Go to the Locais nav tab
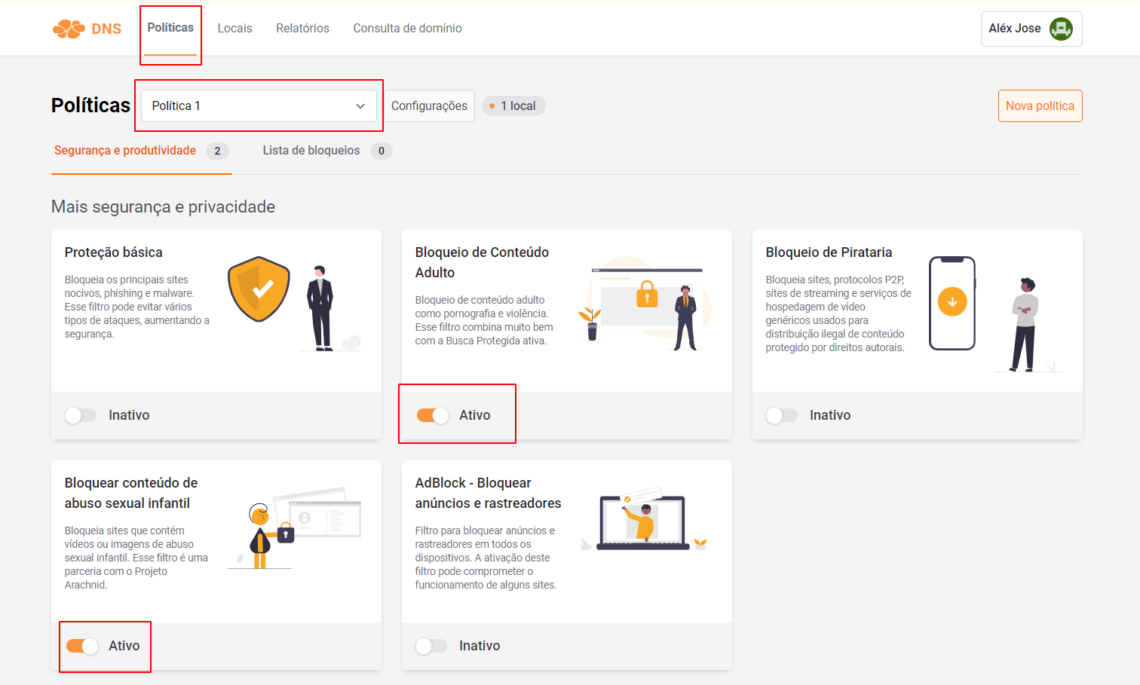Image resolution: width=1140 pixels, height=685 pixels. click(235, 28)
